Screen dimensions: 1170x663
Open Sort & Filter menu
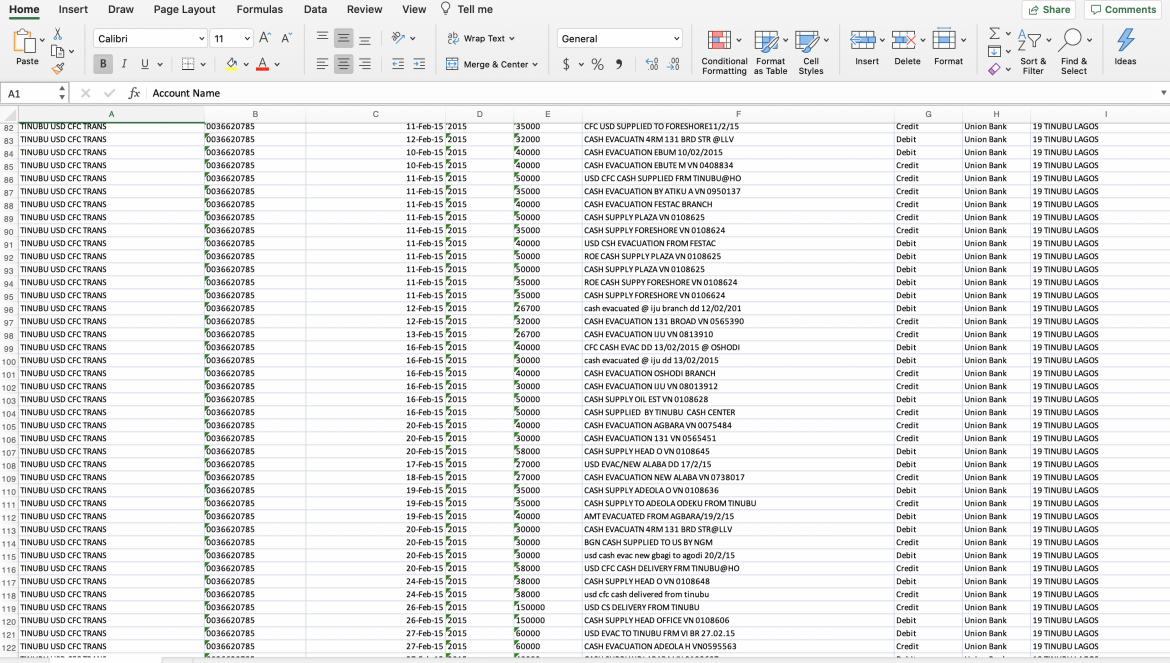pos(1033,52)
